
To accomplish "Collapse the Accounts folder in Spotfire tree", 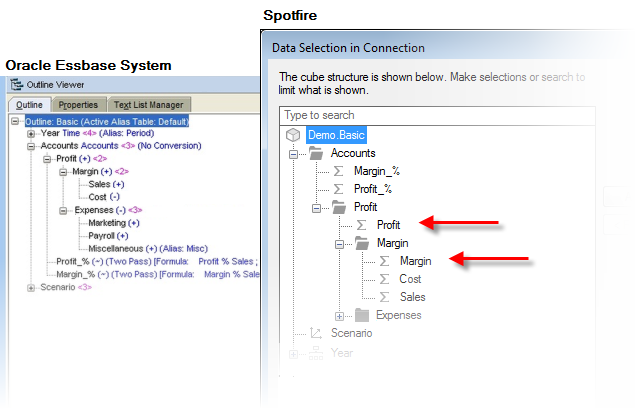I will pyautogui.click(x=293, y=154).
